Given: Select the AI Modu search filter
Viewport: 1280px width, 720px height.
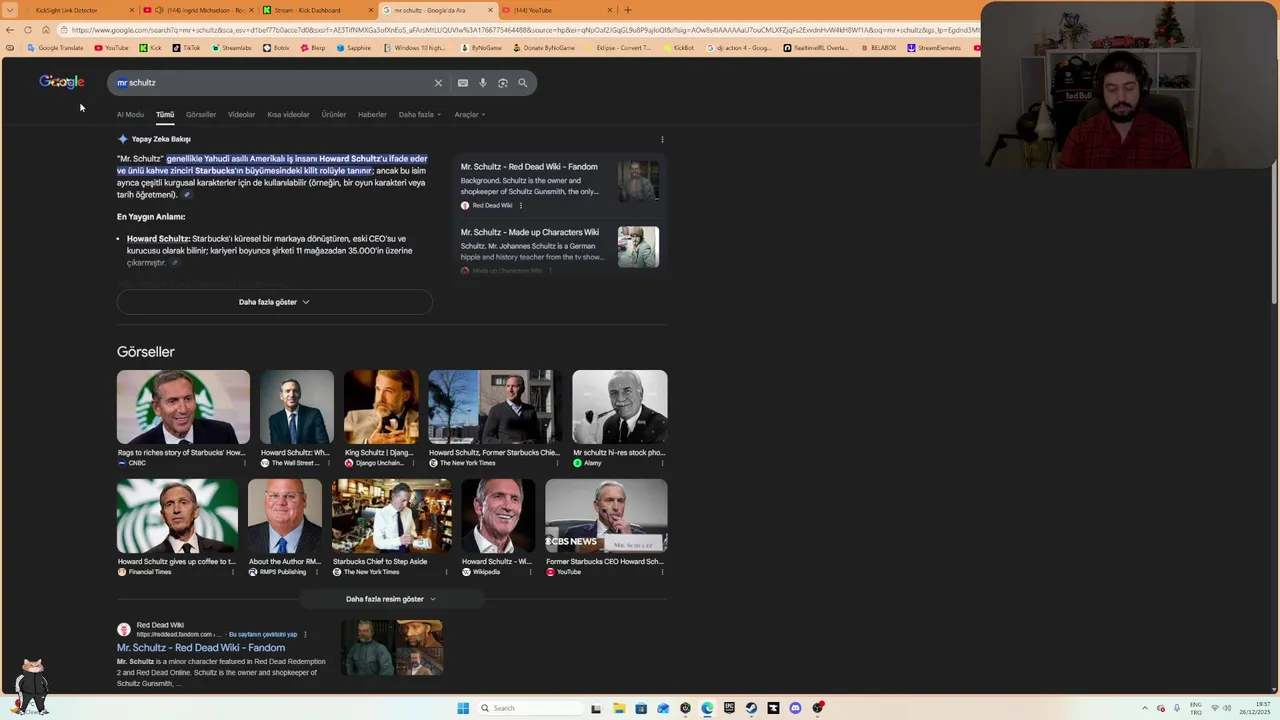Looking at the screenshot, I should 130,115.
